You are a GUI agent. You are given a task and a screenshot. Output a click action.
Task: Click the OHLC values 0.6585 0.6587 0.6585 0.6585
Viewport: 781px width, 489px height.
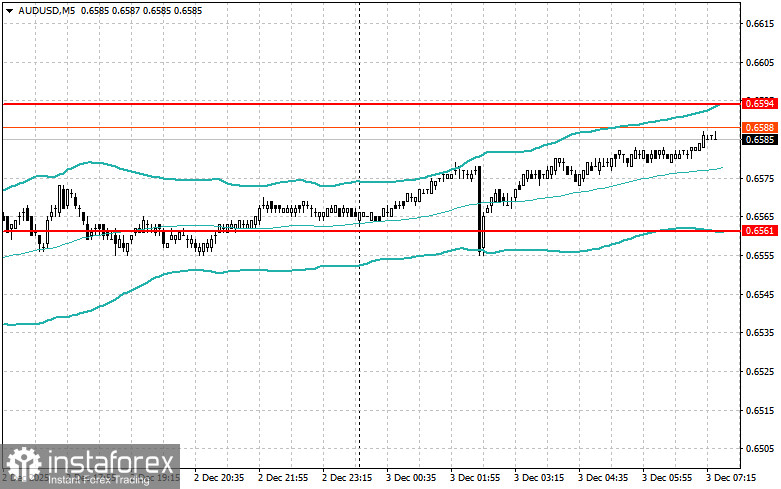coord(141,10)
